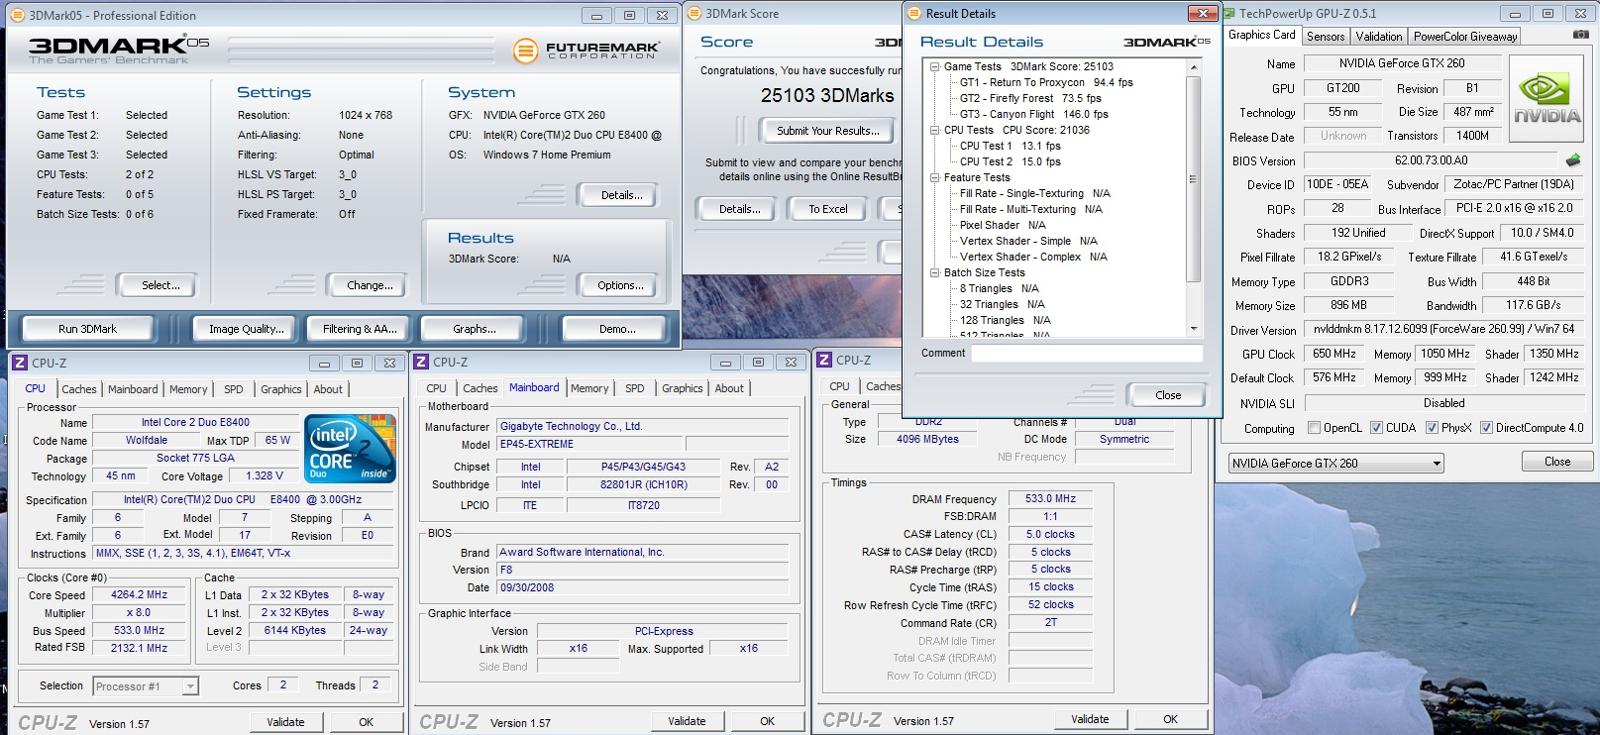Click the Result Details window title icon
The width and height of the screenshot is (1600, 735).
click(x=913, y=13)
